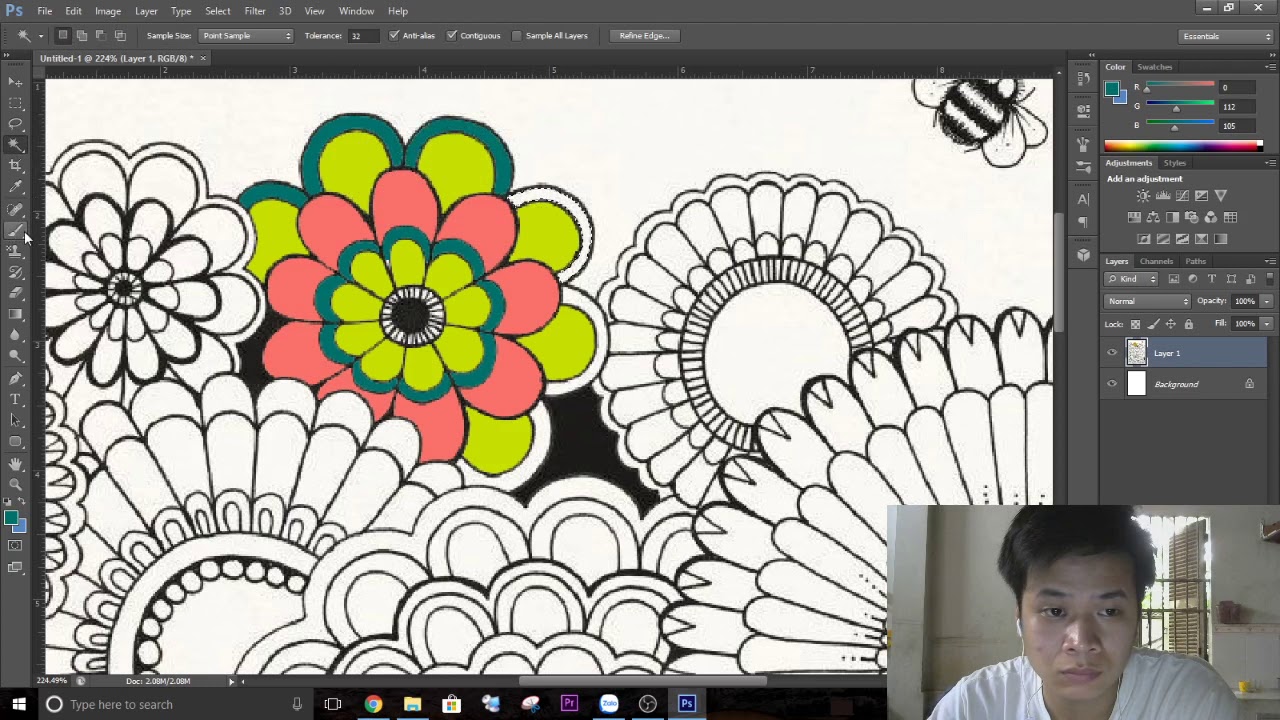This screenshot has width=1280, height=720.
Task: Enable Sample All Layers checkbox
Action: pos(517,36)
